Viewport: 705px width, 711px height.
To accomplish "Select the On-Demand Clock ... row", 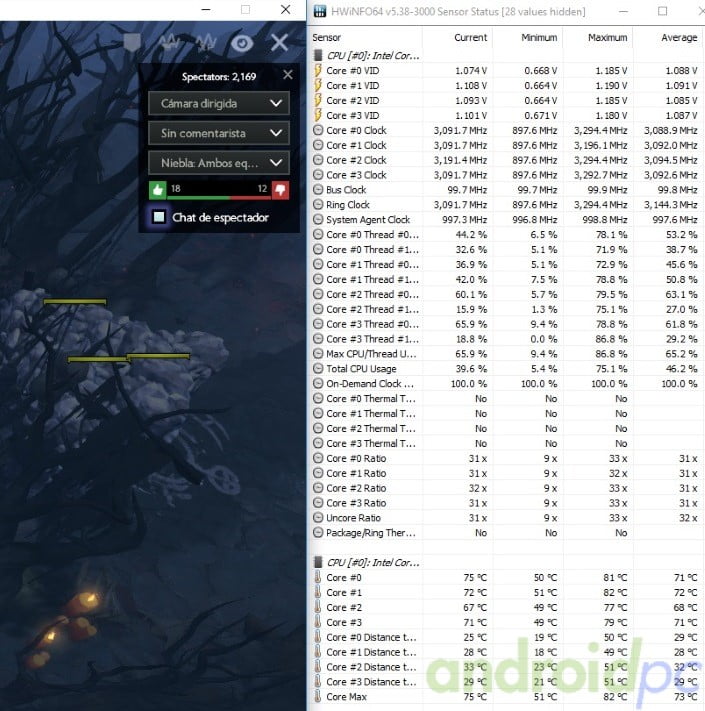I will coord(506,384).
